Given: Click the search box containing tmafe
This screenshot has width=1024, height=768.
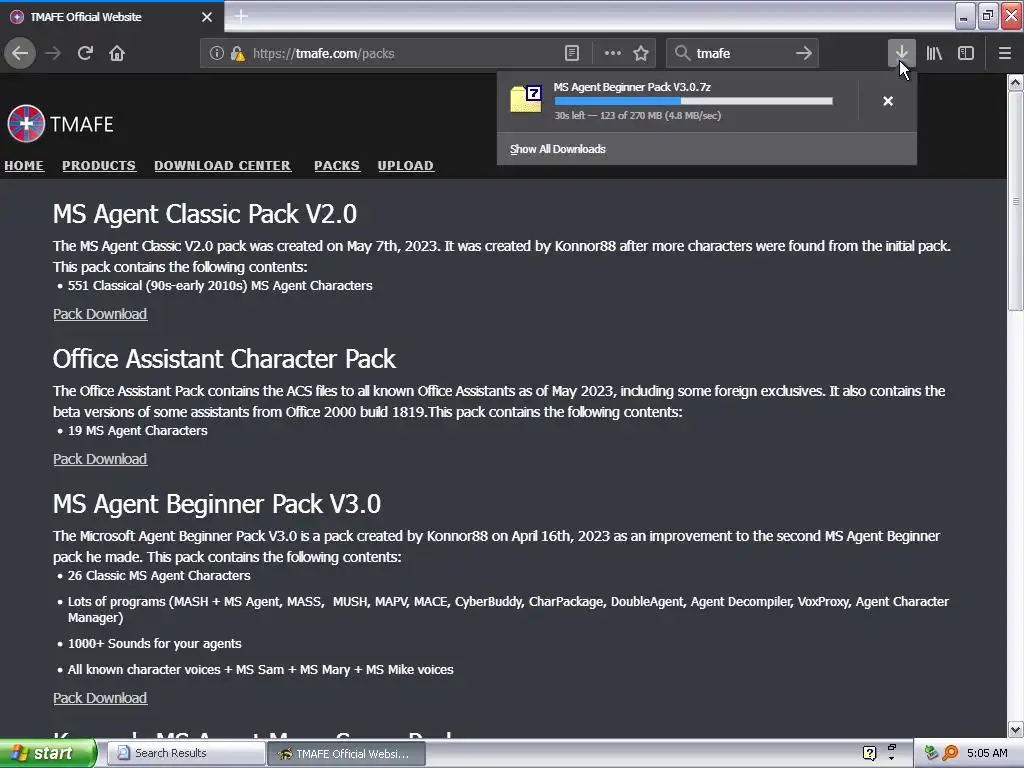Looking at the screenshot, I should tap(741, 53).
